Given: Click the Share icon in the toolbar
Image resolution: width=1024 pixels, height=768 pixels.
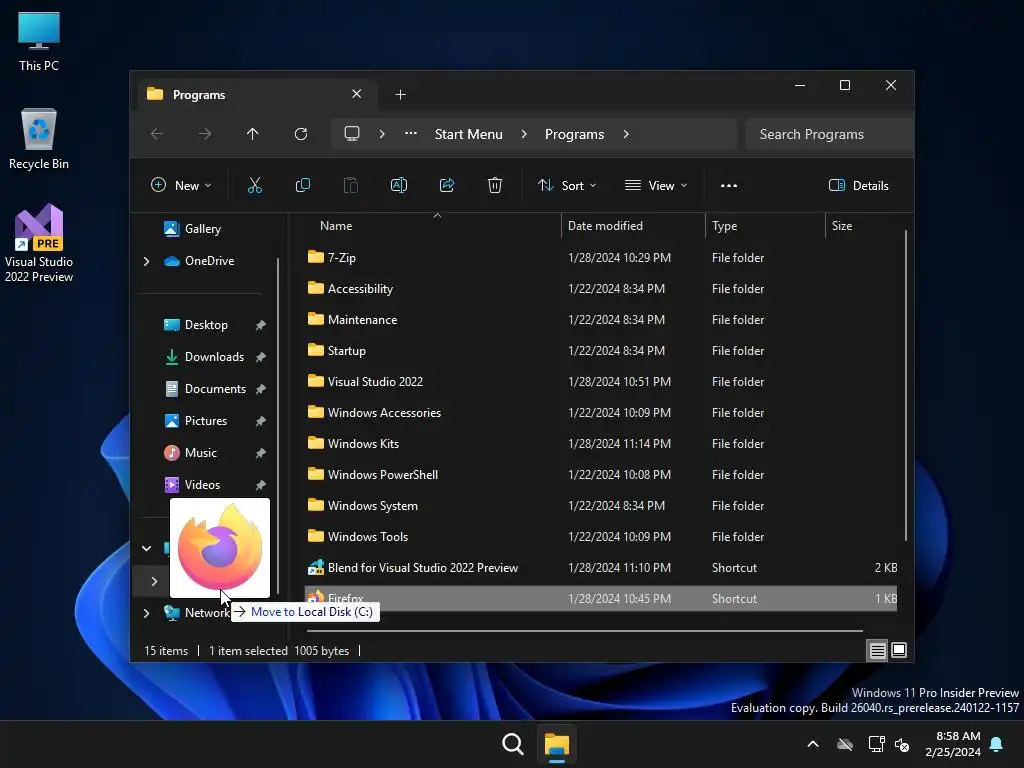Looking at the screenshot, I should point(447,185).
